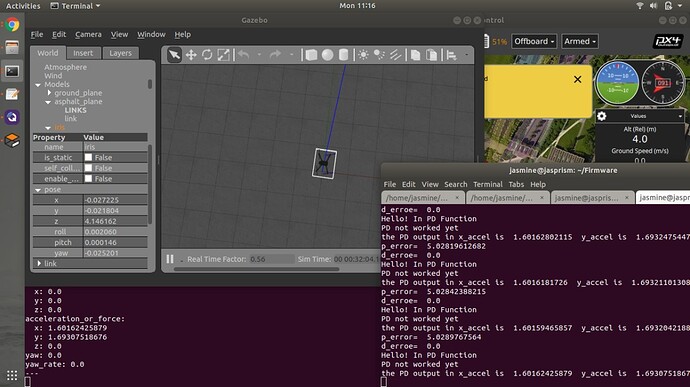Select Wind in the world tree
The image size is (690, 387).
(x=53, y=76)
